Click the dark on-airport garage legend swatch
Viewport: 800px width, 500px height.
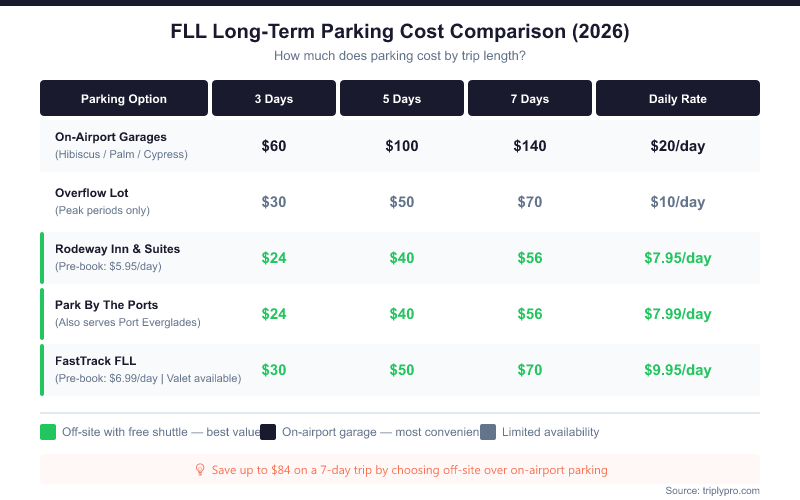[x=268, y=432]
